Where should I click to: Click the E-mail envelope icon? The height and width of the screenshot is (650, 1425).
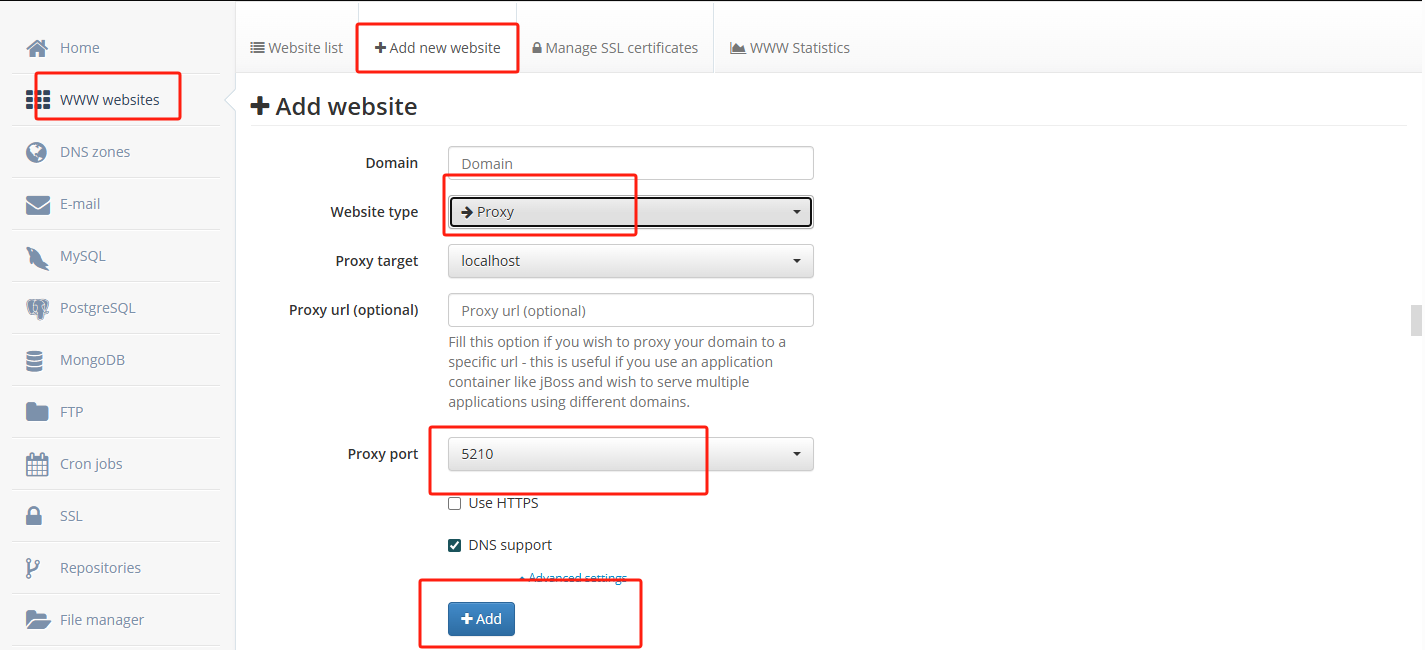click(37, 204)
